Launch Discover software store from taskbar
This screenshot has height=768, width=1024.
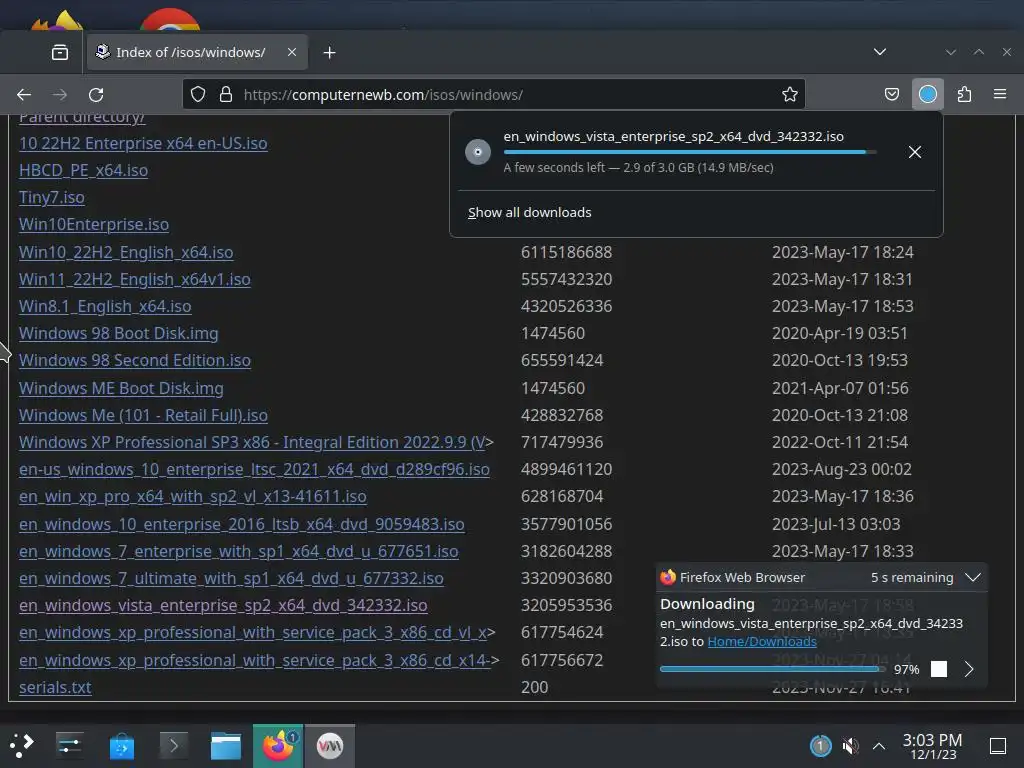pos(121,745)
